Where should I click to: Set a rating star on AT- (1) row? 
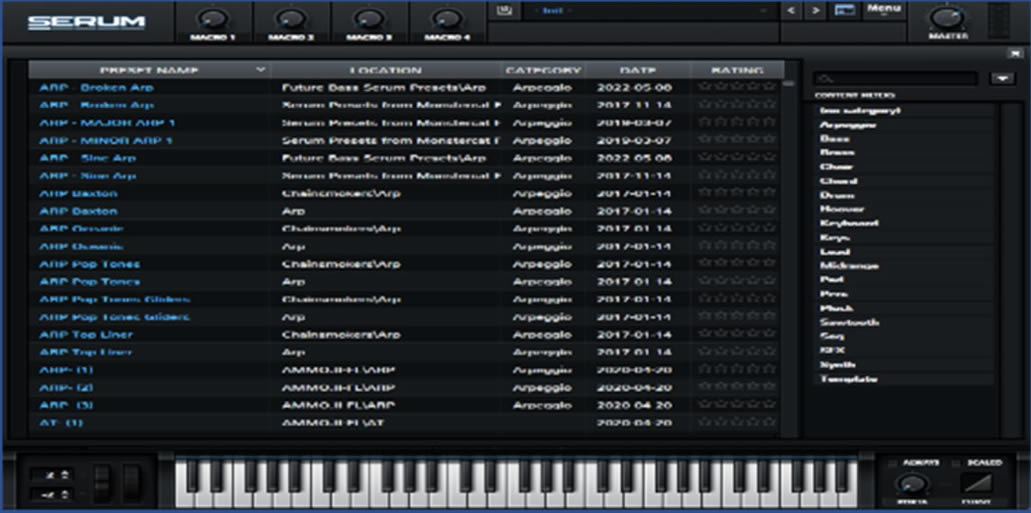(x=737, y=422)
